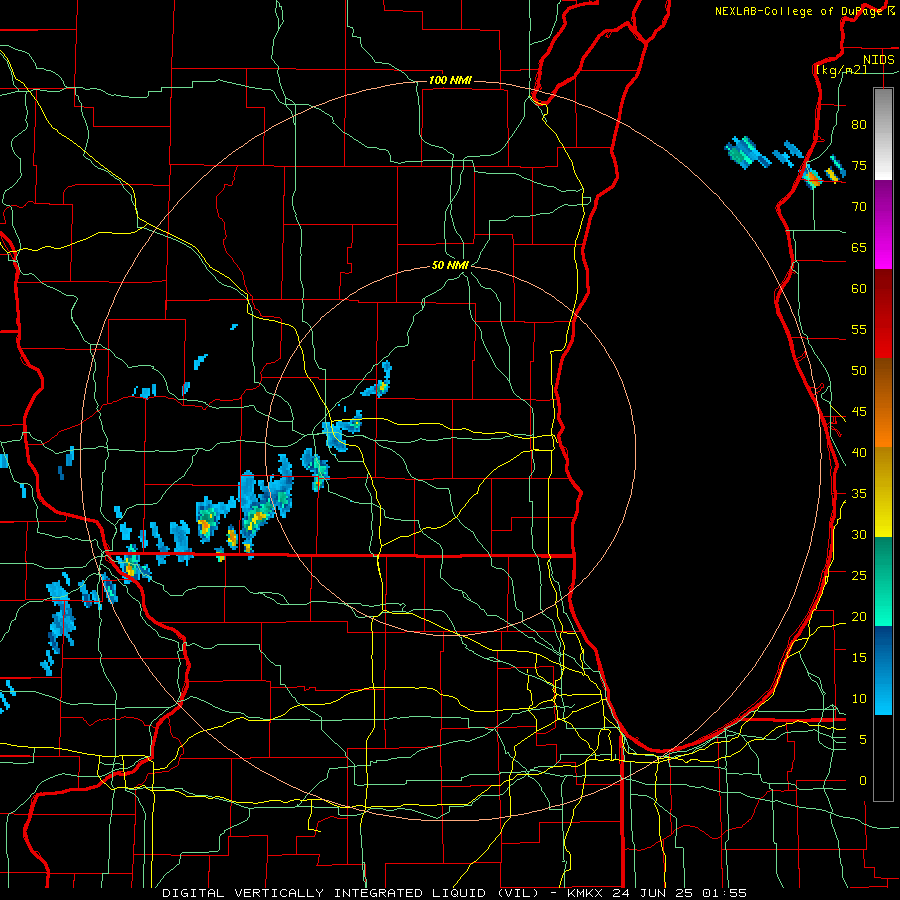Pick the dark red band of the VIL scale
Viewport: 900px width, 900px height.
tap(883, 314)
